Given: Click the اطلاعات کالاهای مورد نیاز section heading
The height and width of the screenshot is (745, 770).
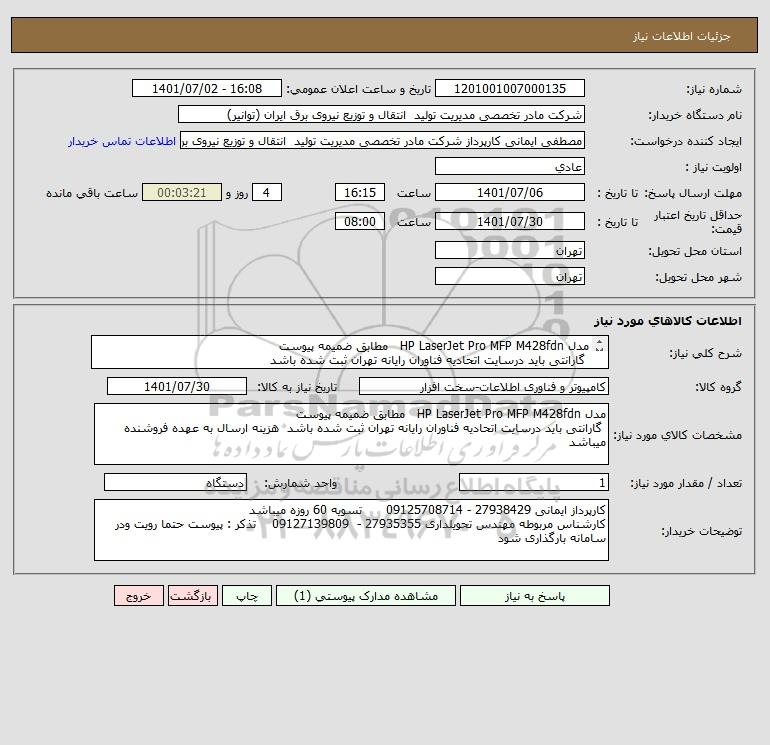Looking at the screenshot, I should (667, 321).
